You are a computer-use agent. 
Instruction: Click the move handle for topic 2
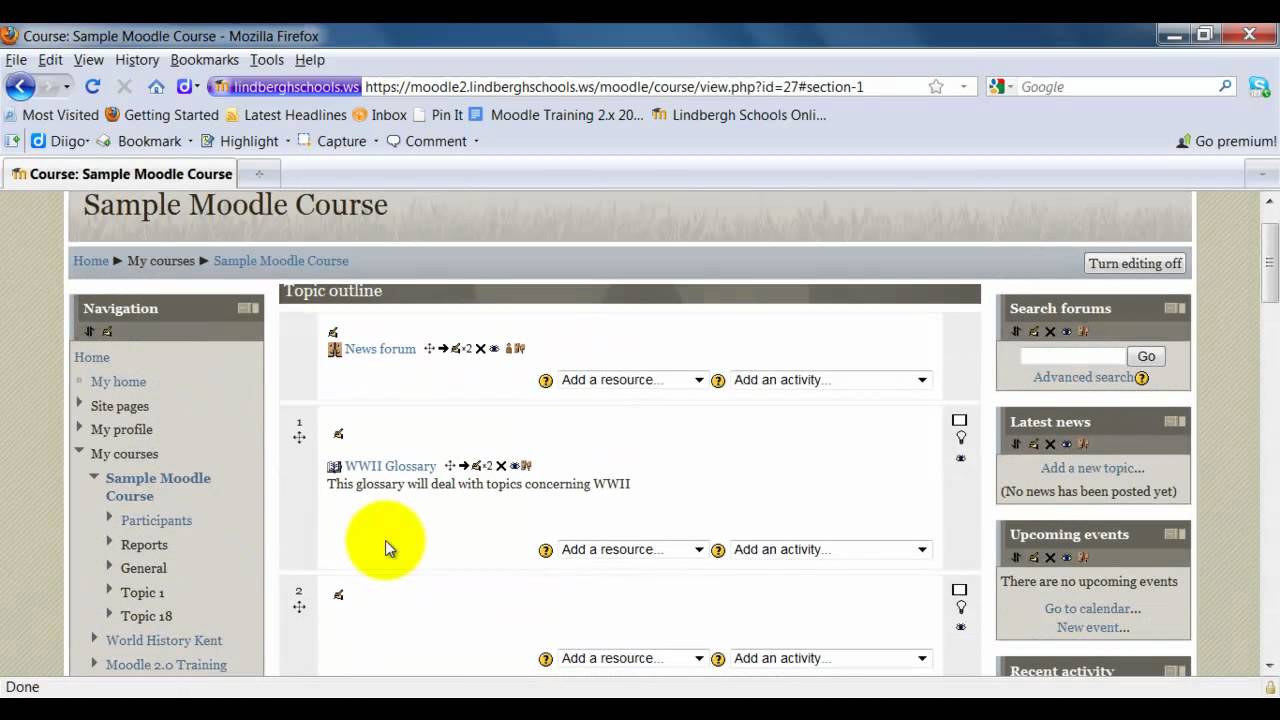[x=299, y=607]
